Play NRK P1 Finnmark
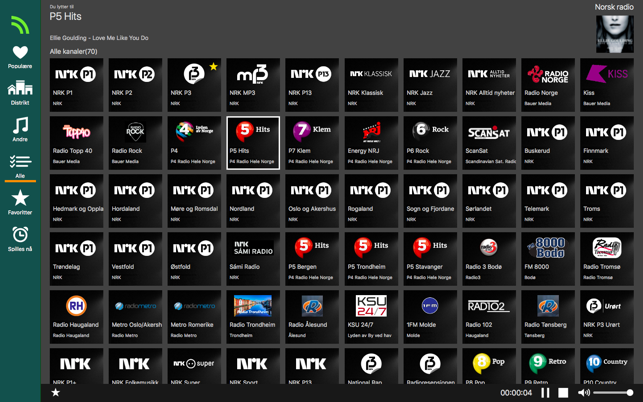Viewport: 643px width, 402px height. click(607, 143)
